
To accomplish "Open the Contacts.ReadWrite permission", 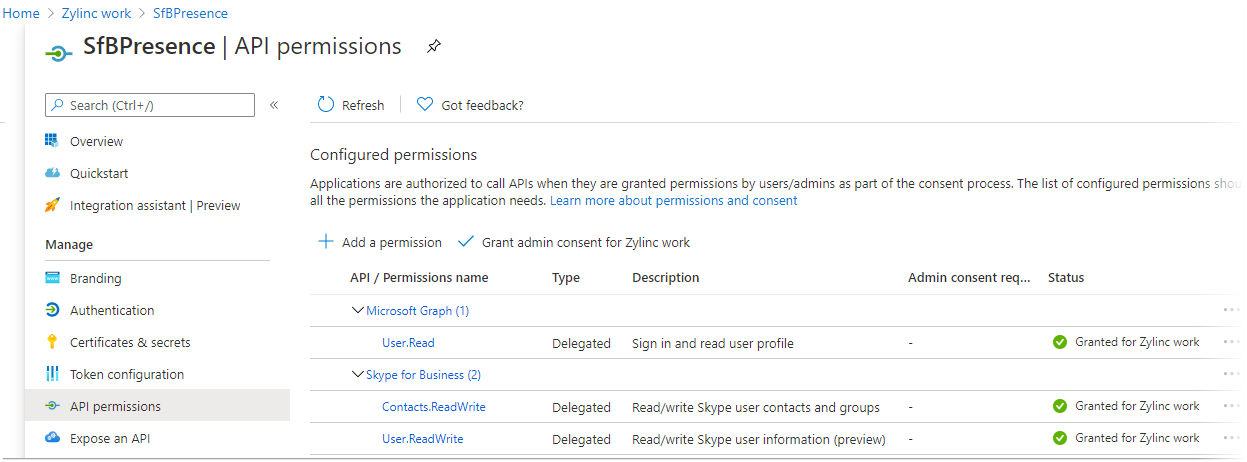I will click(x=434, y=407).
